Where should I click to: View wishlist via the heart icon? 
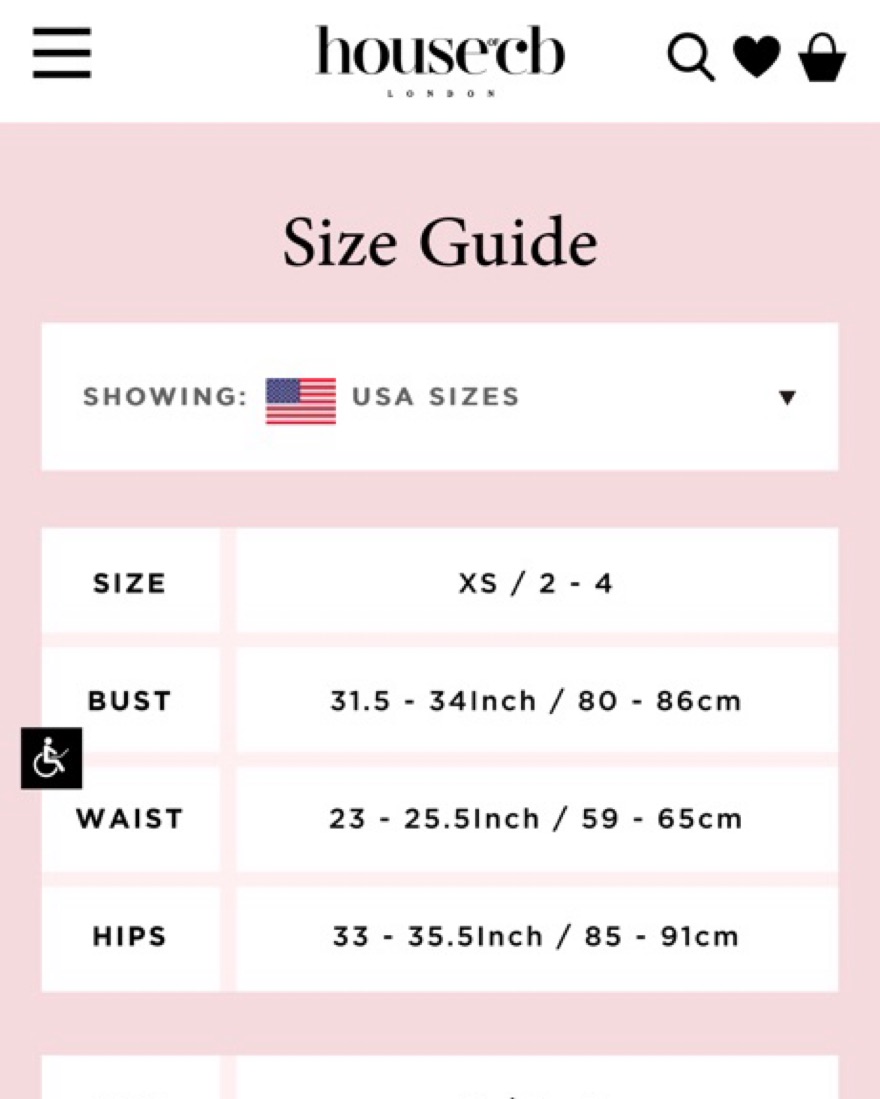pyautogui.click(x=757, y=57)
